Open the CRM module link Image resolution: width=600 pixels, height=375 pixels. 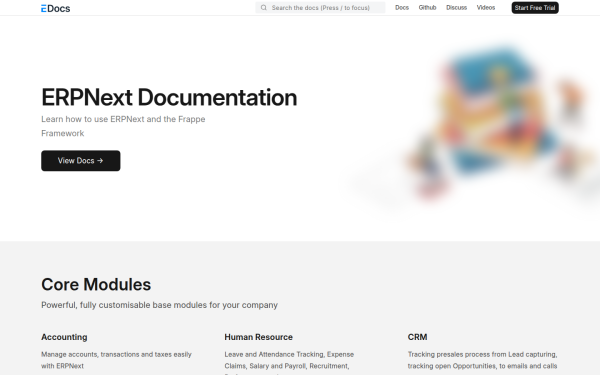pos(417,337)
